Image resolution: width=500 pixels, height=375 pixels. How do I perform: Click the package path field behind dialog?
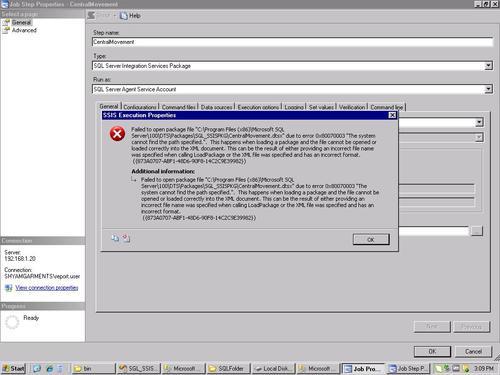coord(434,231)
